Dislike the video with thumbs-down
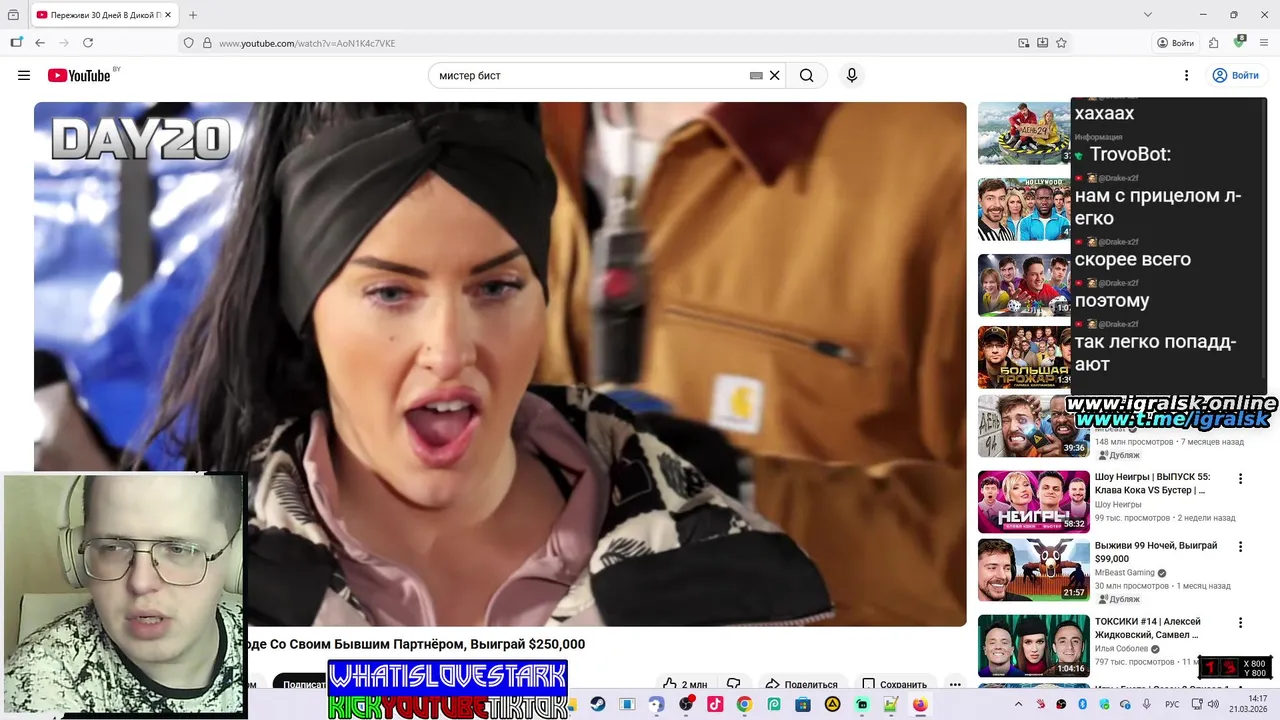 (x=734, y=685)
